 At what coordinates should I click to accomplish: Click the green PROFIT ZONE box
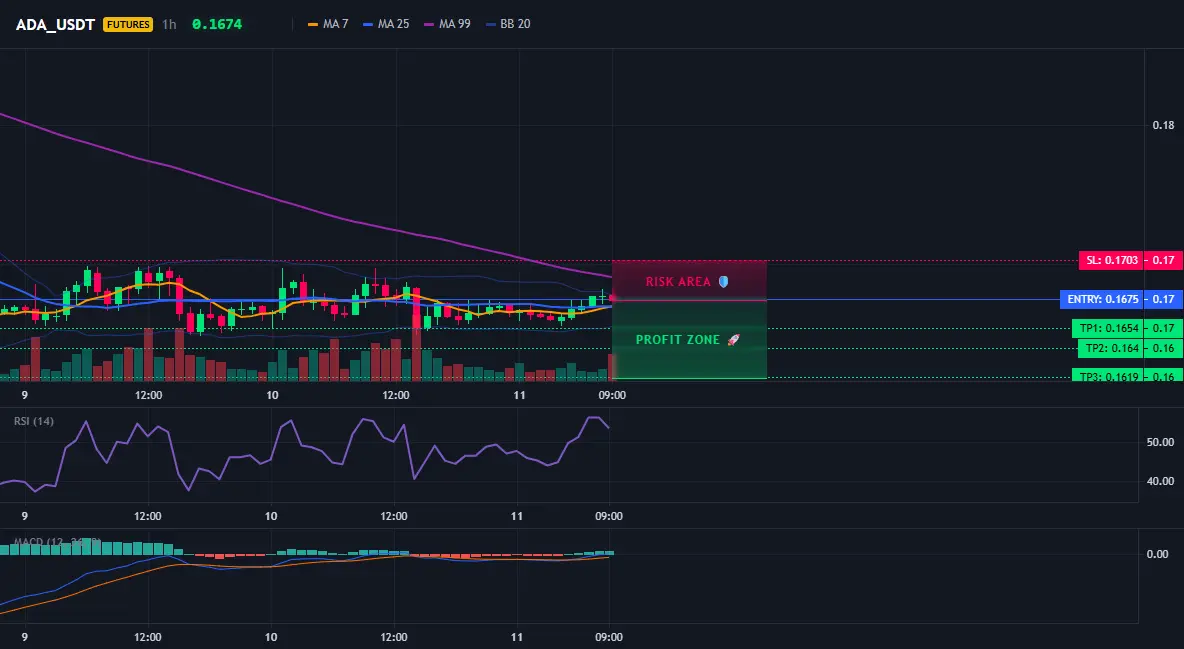[x=689, y=340]
